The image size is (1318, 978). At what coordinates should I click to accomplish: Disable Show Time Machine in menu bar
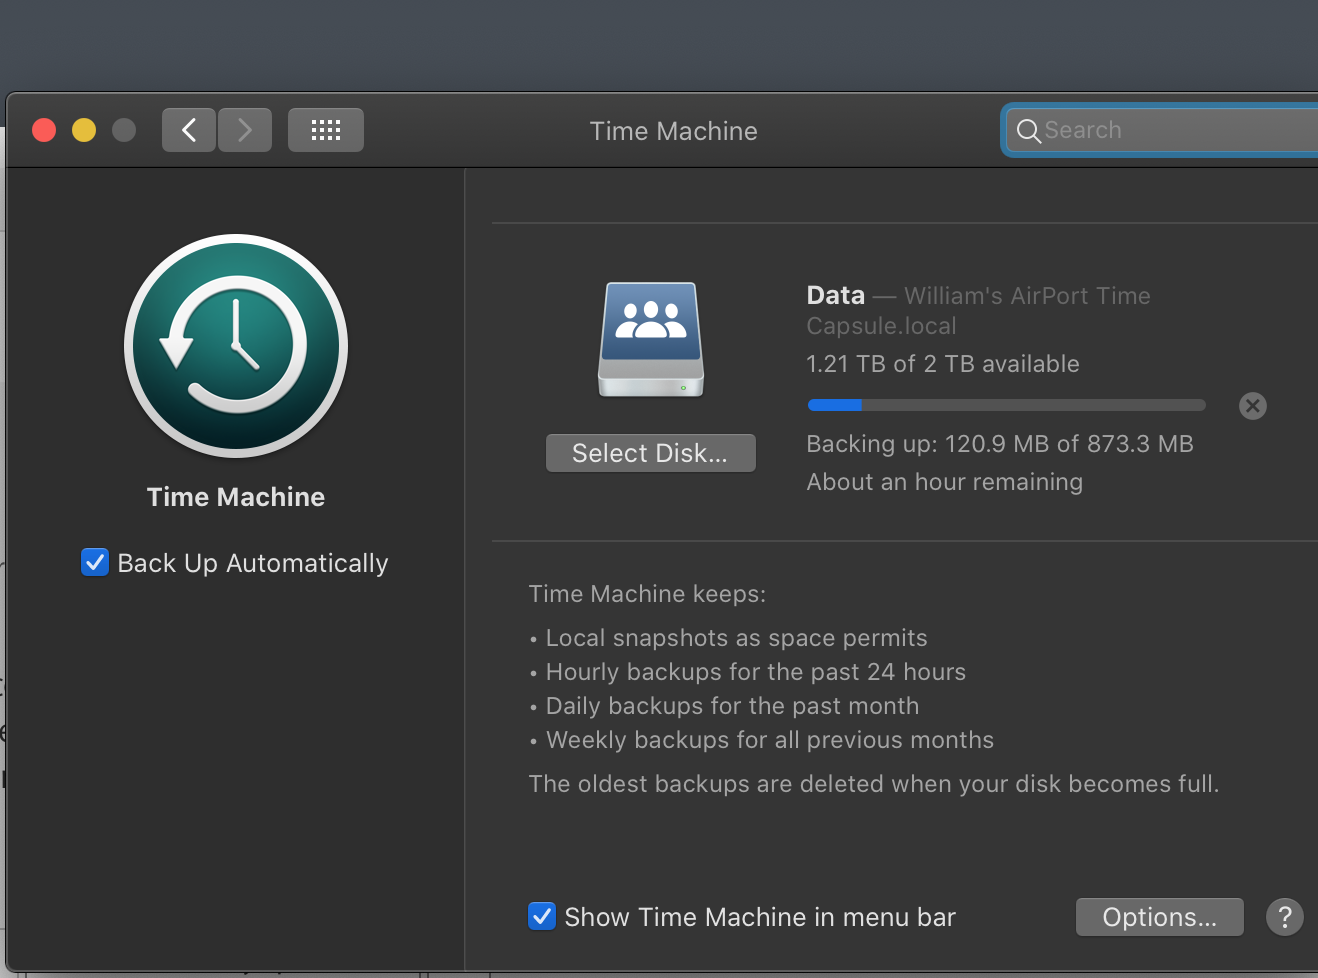(x=542, y=917)
